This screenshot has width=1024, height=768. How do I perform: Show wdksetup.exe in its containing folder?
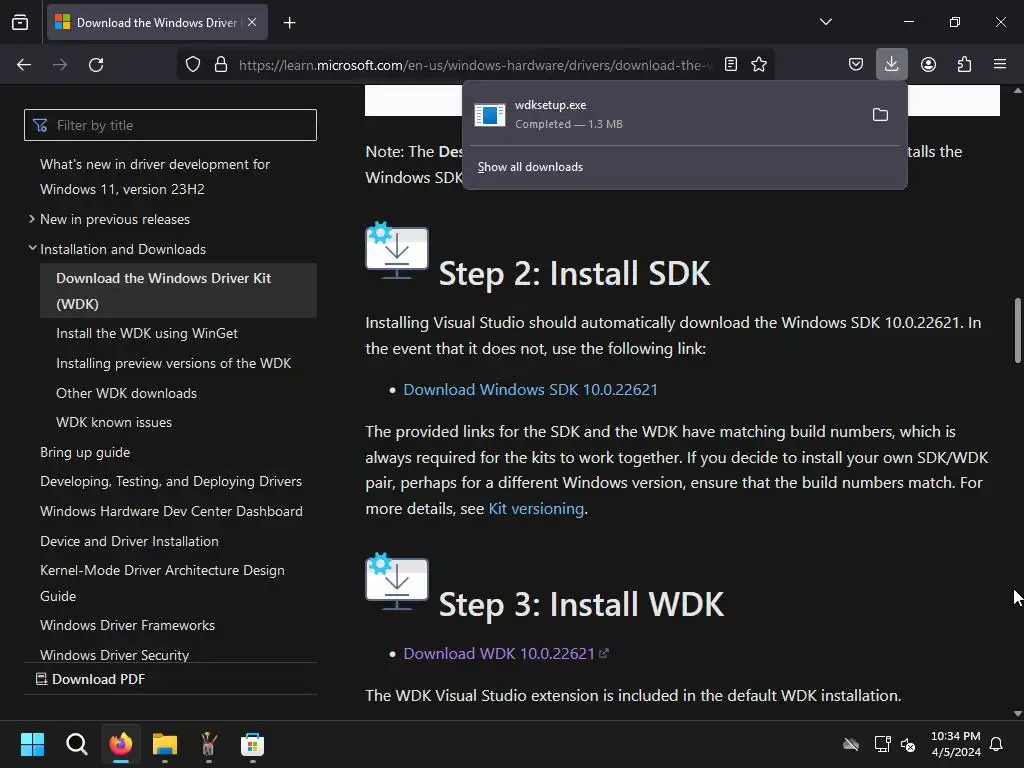tap(880, 115)
